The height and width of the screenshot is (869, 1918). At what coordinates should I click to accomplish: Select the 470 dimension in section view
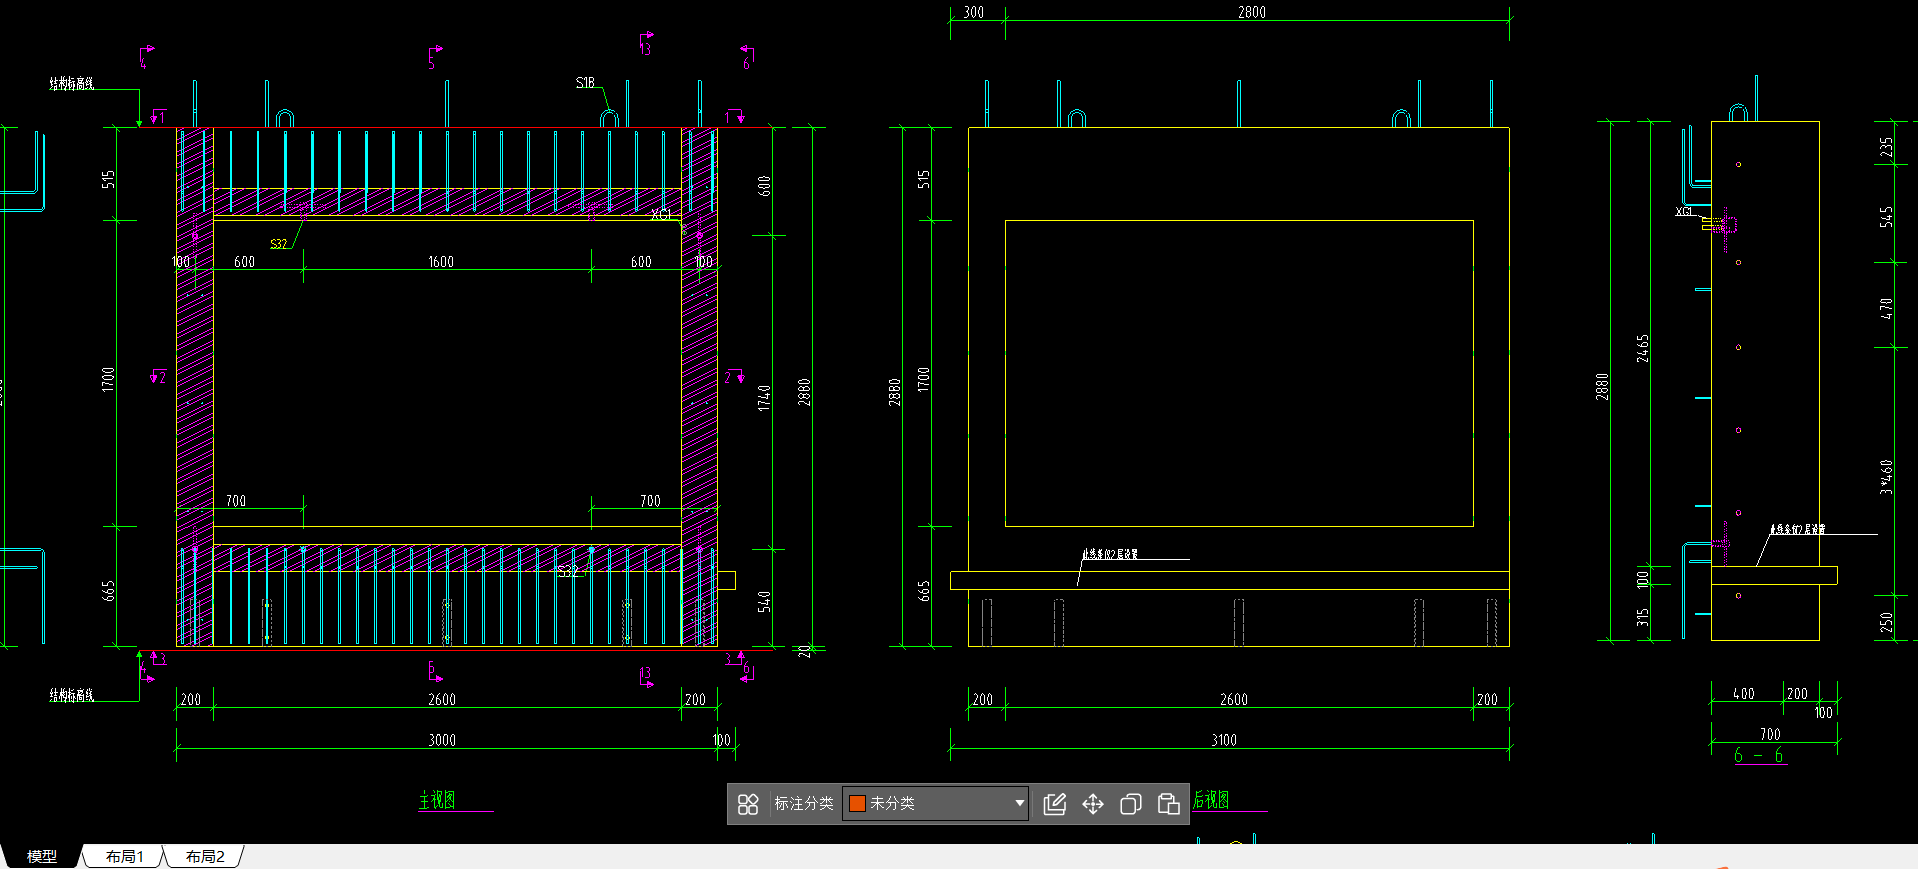(1886, 309)
